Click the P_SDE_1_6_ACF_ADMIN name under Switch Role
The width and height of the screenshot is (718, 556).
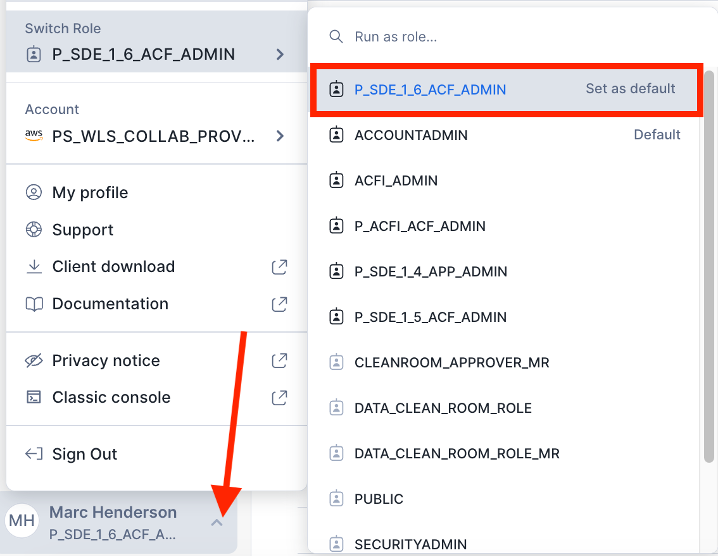click(143, 54)
